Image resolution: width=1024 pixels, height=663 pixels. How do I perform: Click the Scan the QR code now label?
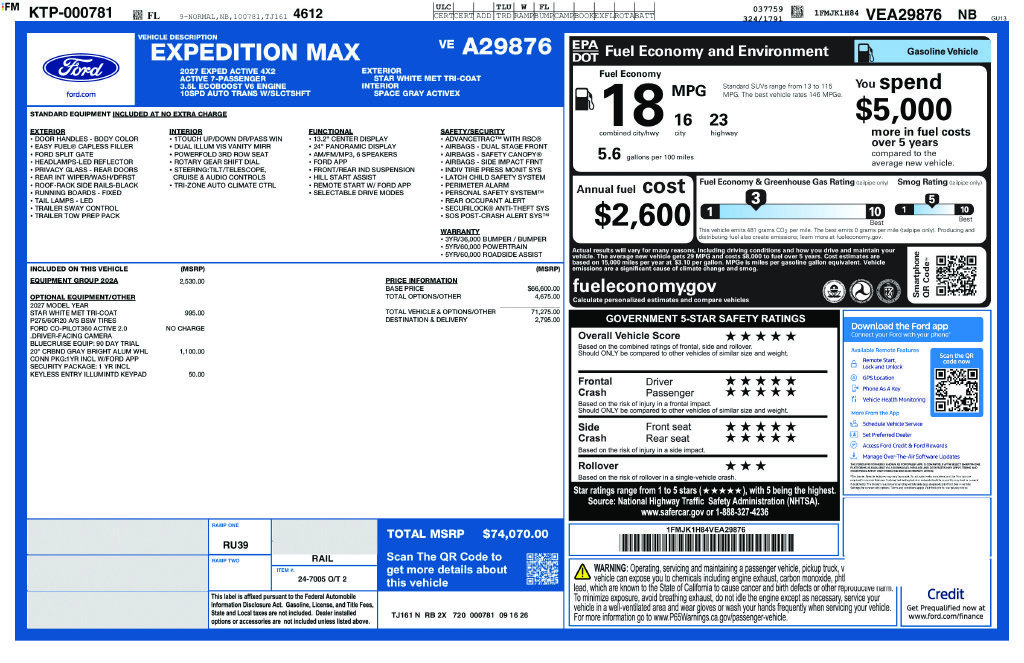(x=956, y=359)
